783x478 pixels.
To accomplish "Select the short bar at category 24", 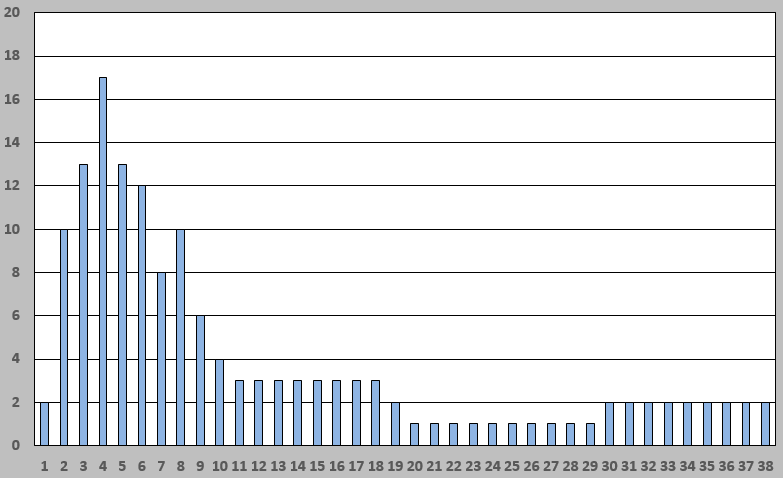I will [492, 434].
